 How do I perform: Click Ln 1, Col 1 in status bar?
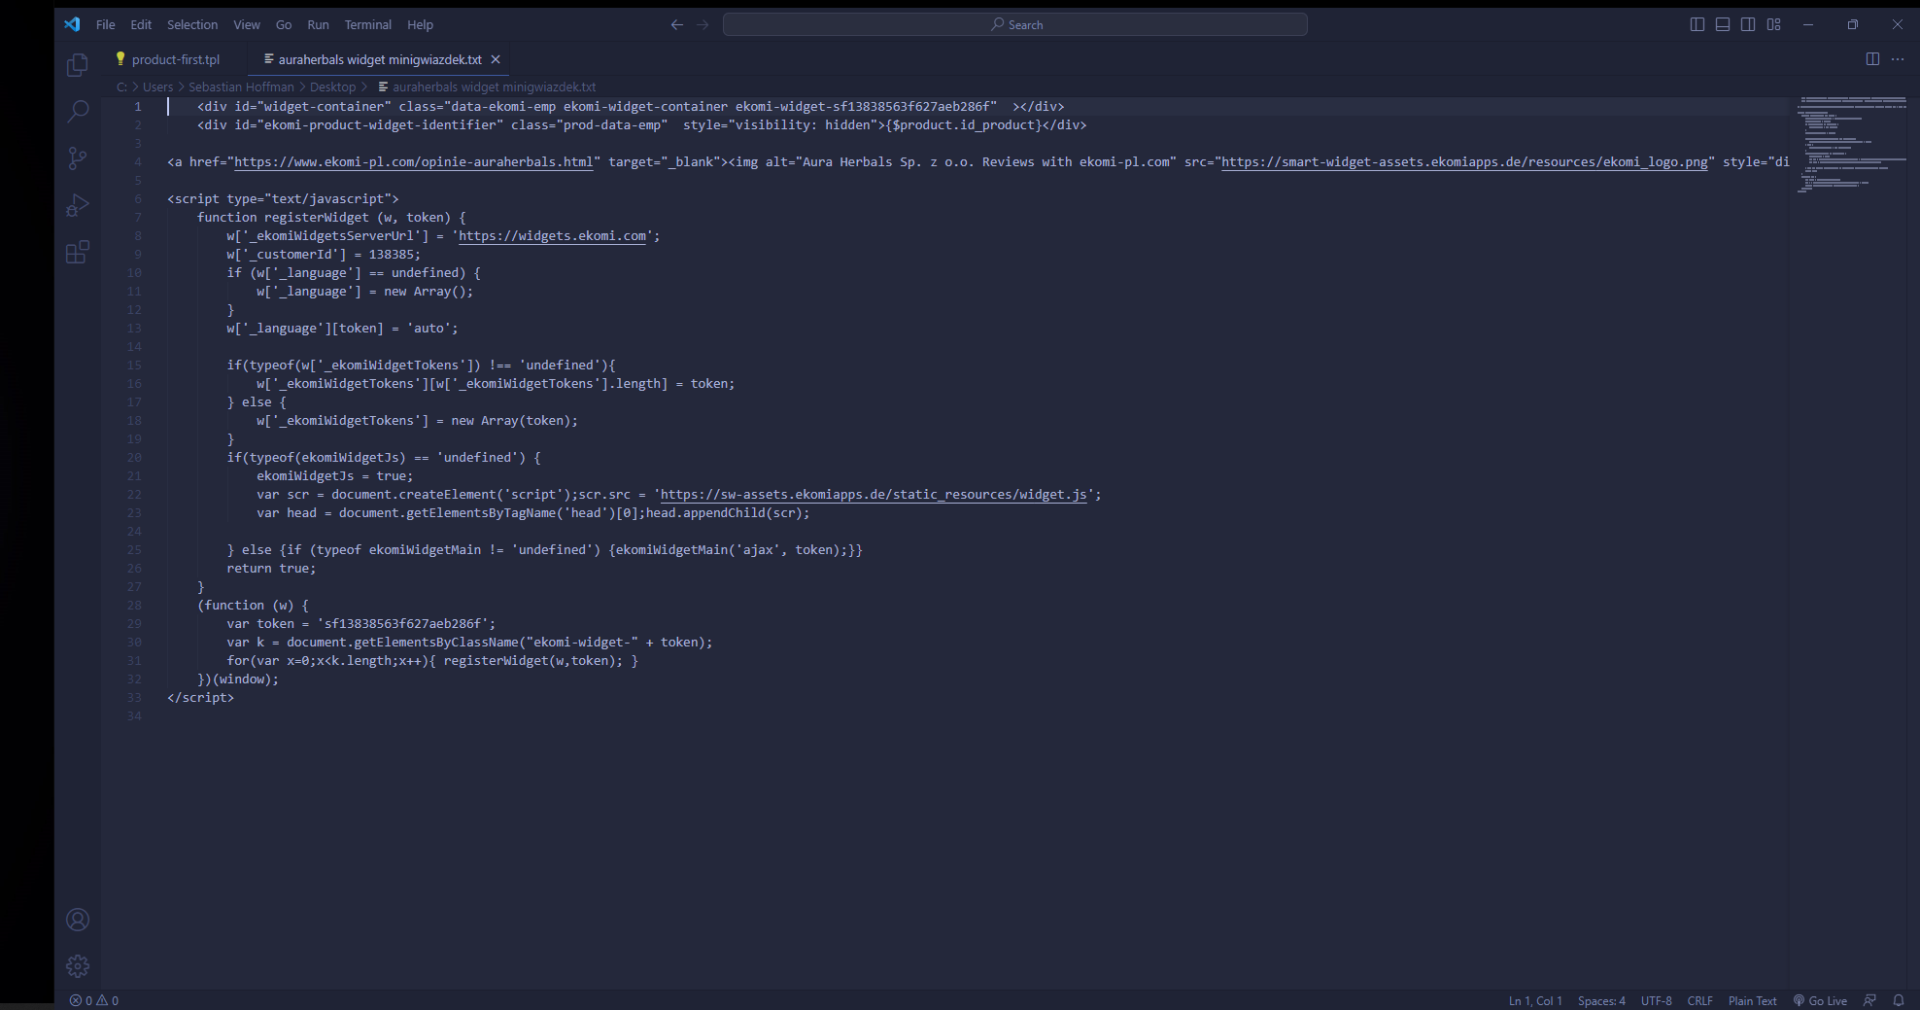tap(1535, 1001)
